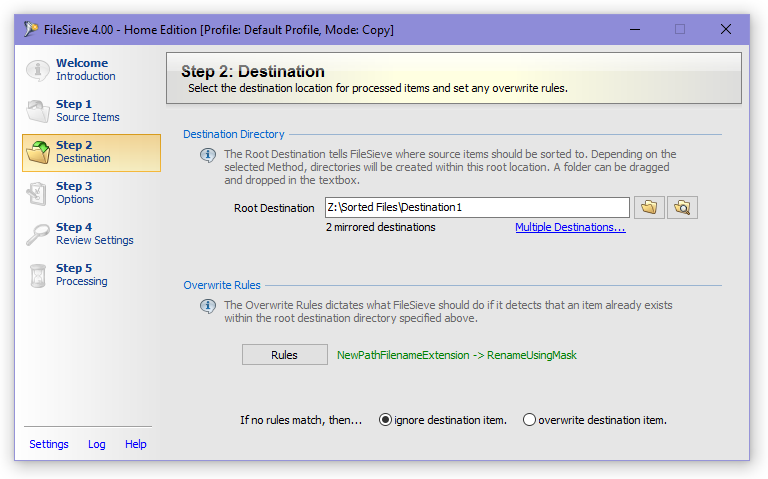Click the info icon under Overwrite Rules
The height and width of the screenshot is (479, 768).
click(x=208, y=307)
